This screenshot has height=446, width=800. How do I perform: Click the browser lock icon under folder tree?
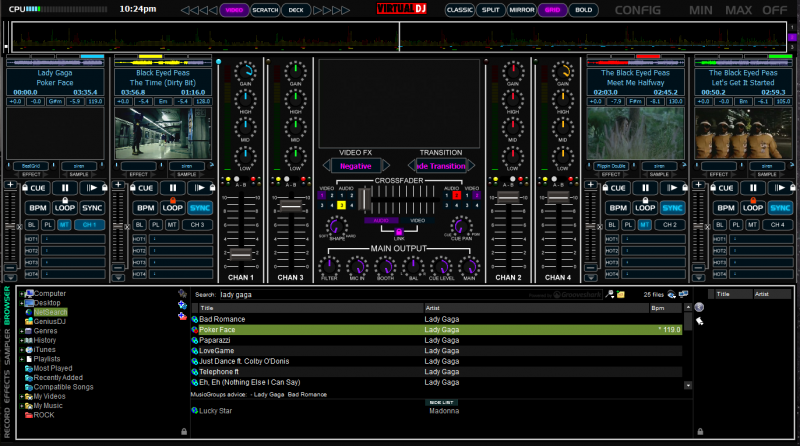(184, 432)
